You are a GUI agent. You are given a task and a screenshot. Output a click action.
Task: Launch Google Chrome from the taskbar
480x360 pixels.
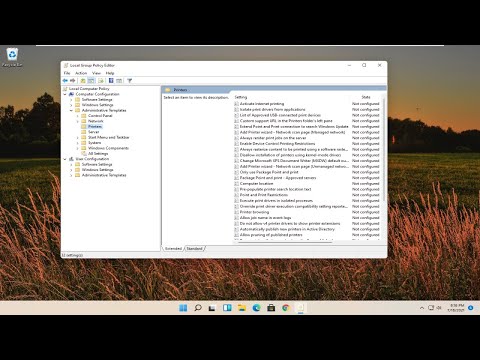[286, 308]
